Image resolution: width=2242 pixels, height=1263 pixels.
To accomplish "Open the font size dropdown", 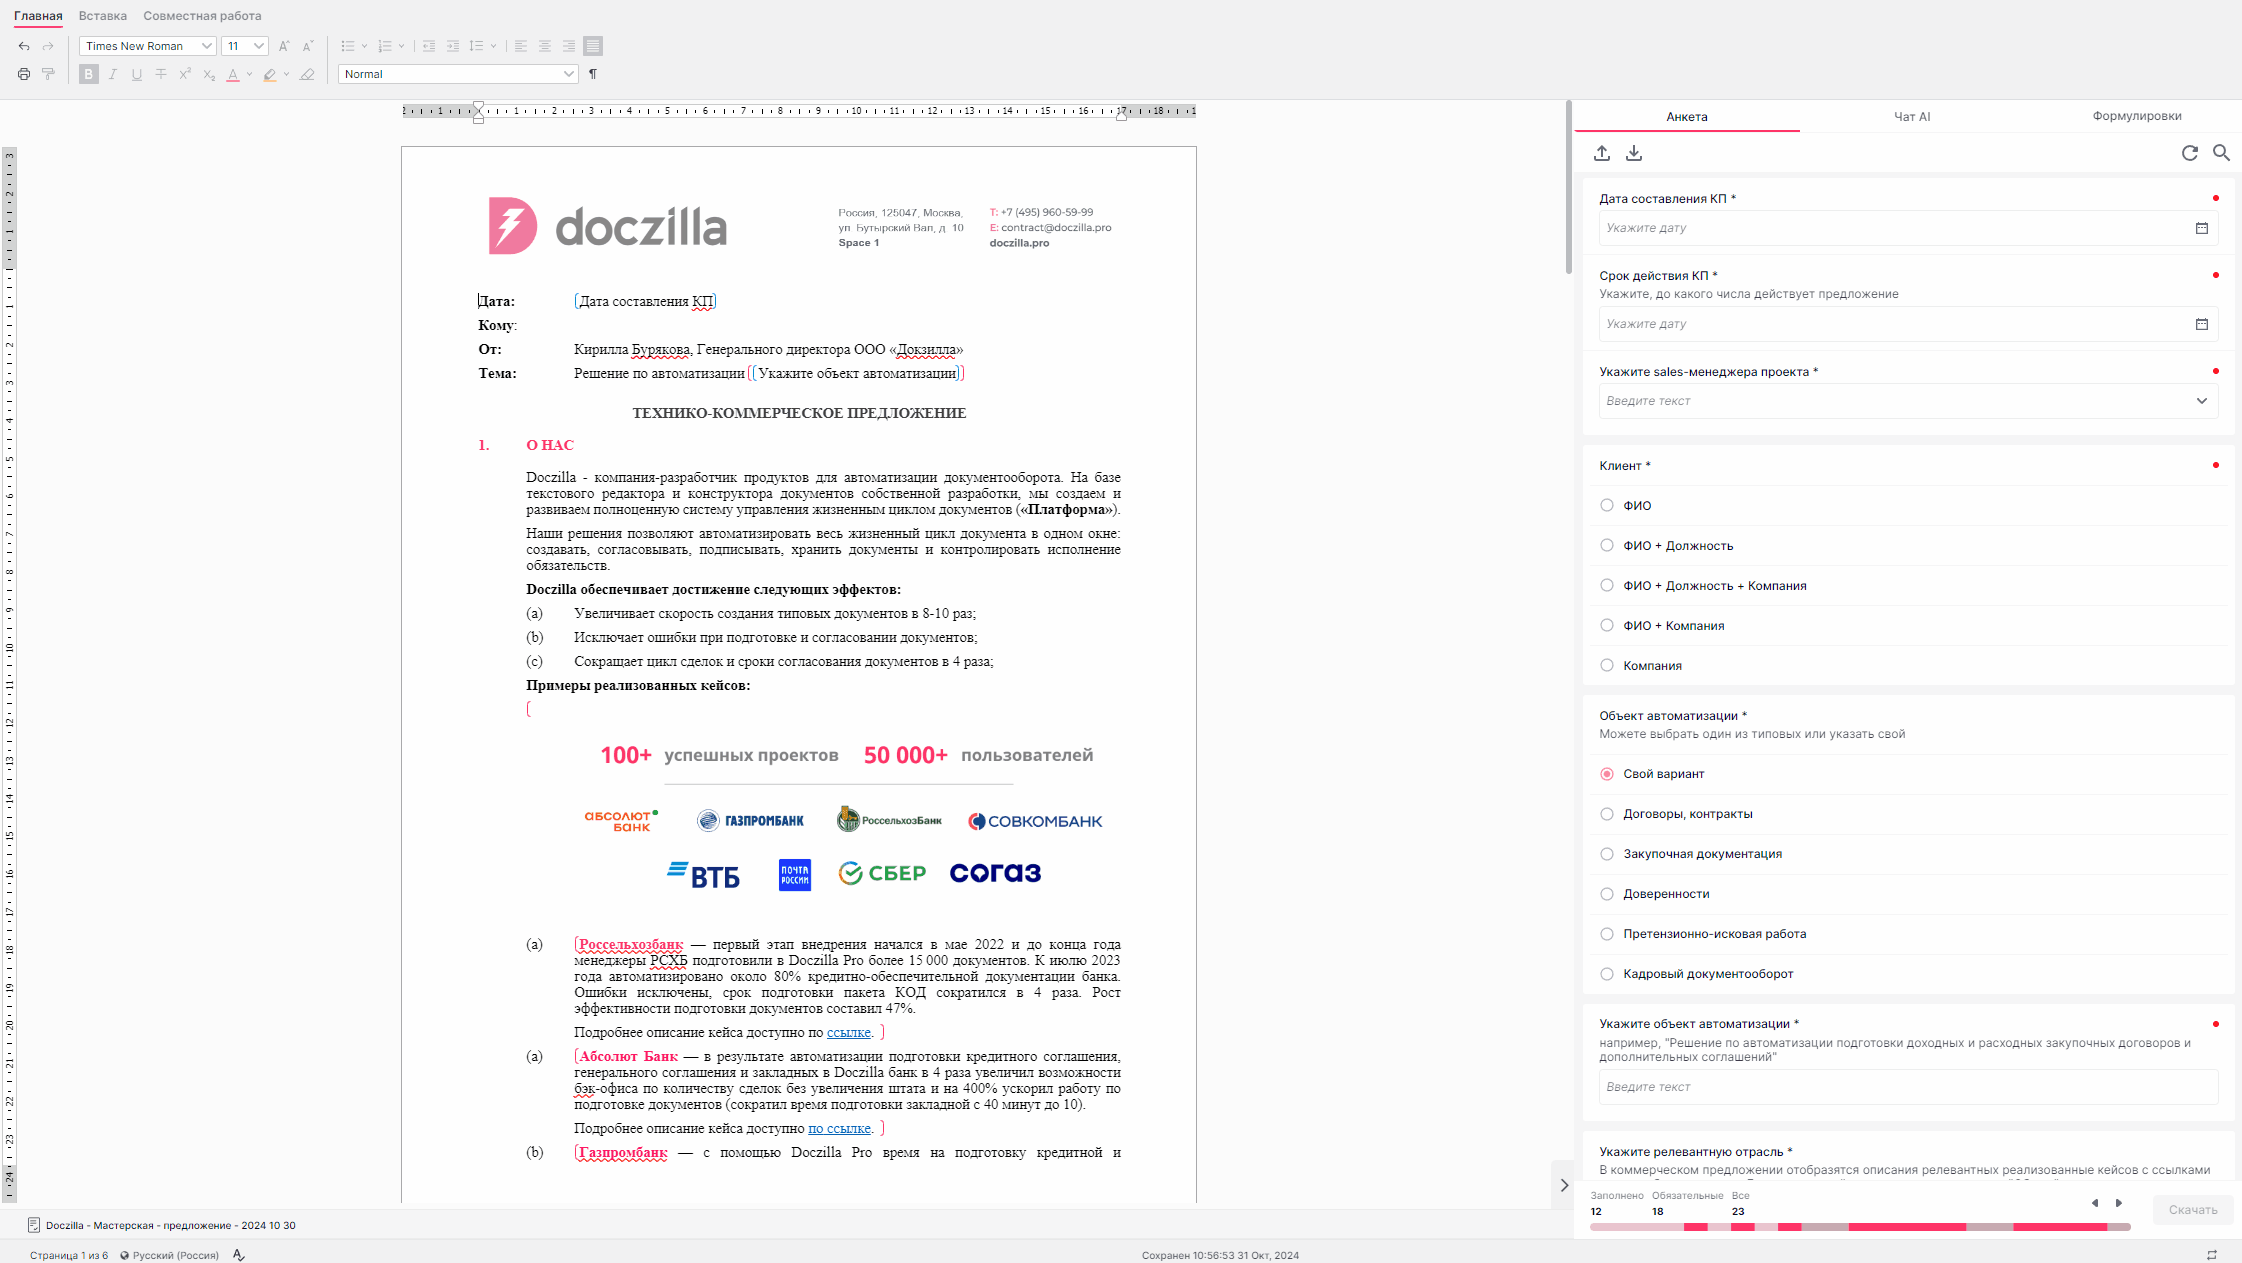I will tap(245, 46).
